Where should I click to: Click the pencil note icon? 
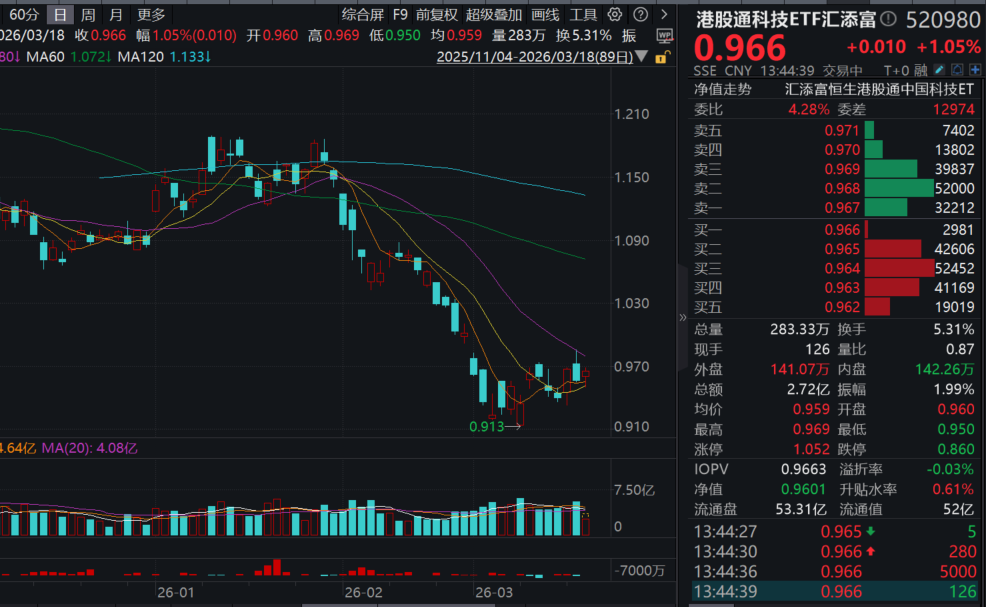[x=939, y=71]
